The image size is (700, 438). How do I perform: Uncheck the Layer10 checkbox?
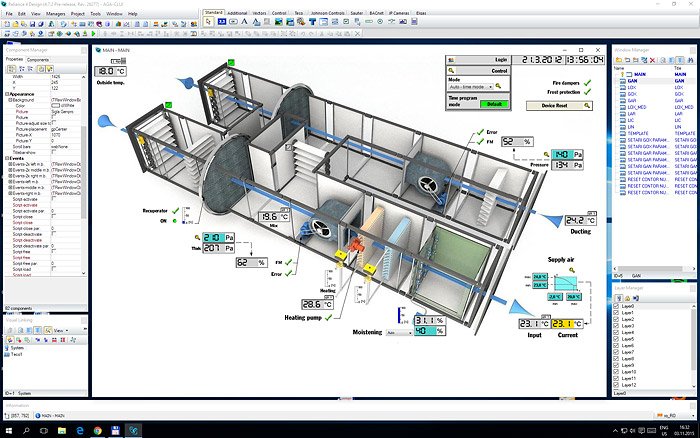[616, 372]
